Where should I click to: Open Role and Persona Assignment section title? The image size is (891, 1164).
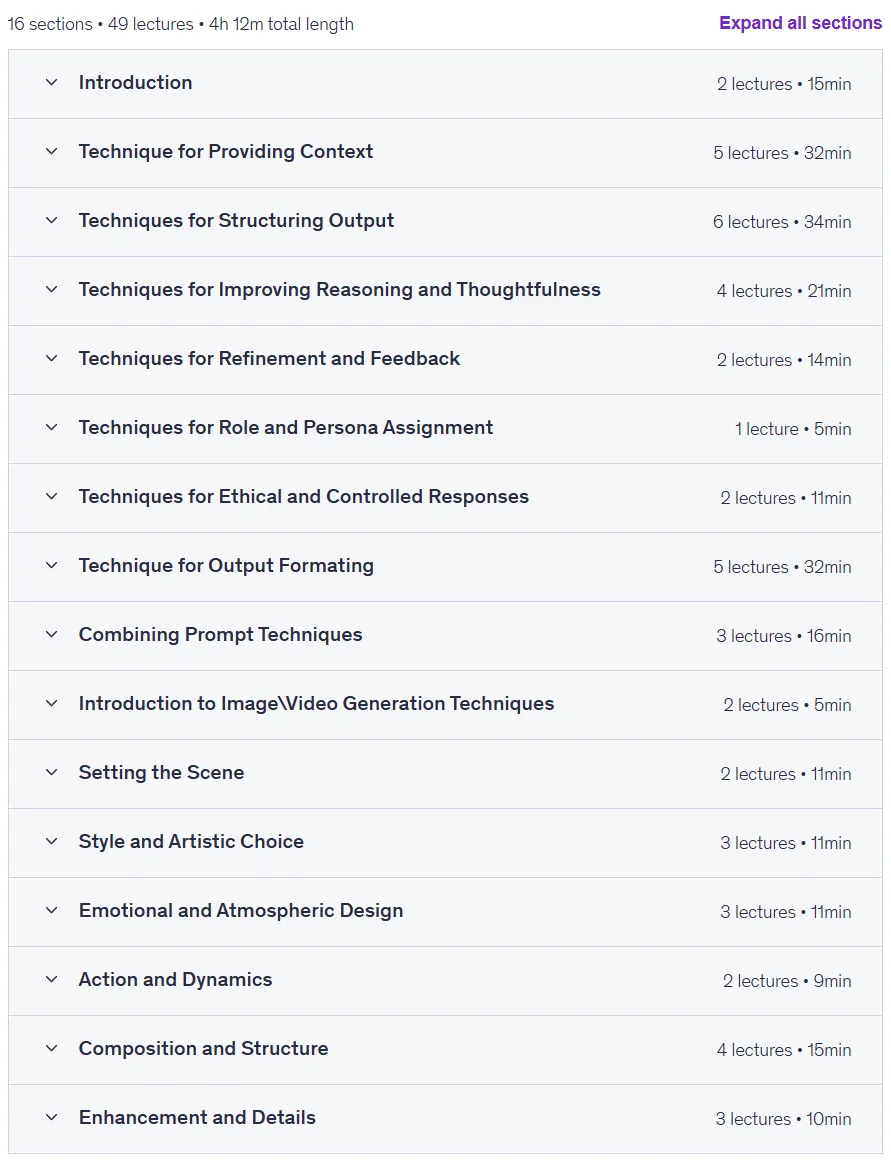coord(286,428)
